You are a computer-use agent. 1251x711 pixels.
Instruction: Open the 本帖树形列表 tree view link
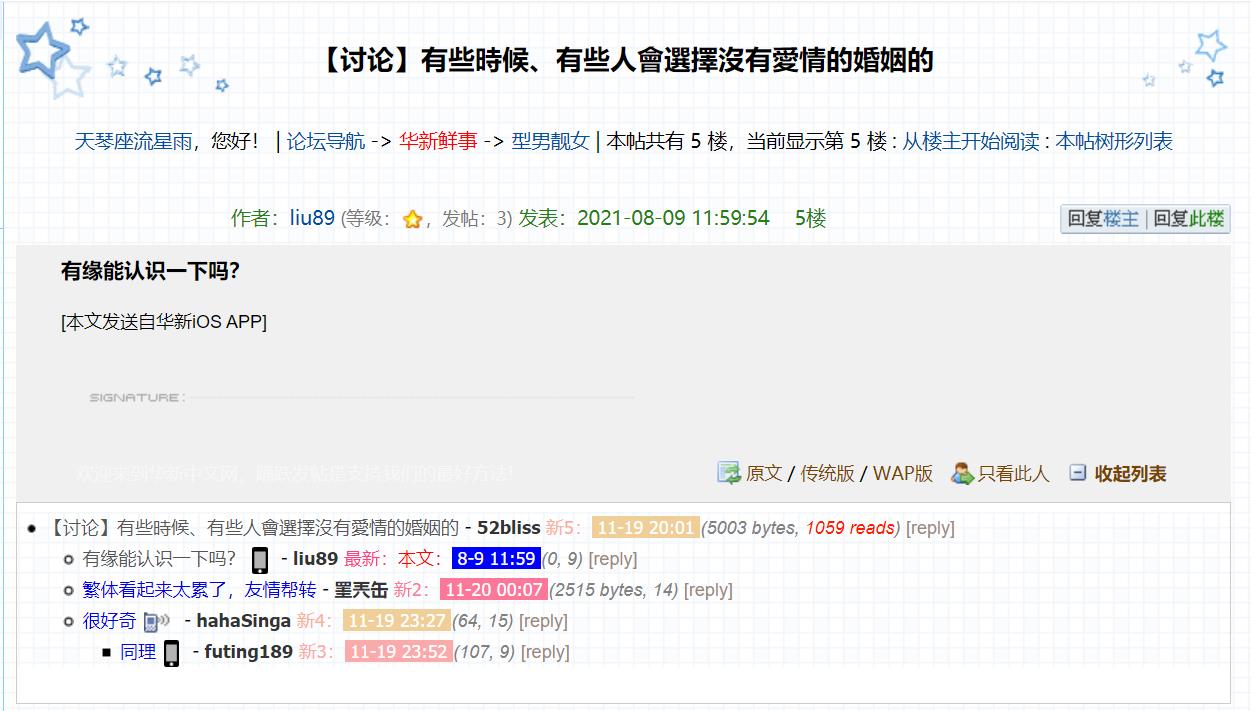(1114, 142)
